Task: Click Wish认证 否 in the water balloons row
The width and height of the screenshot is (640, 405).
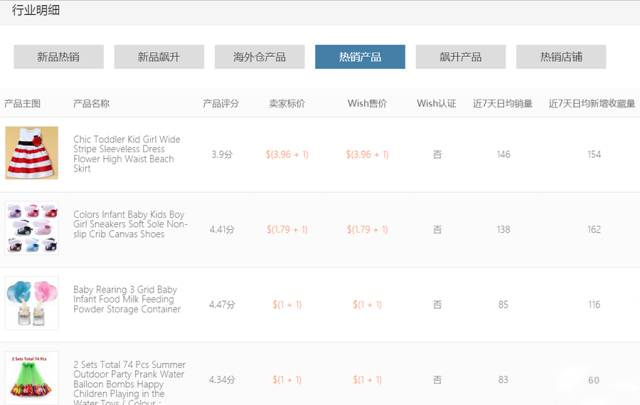Action: [437, 380]
